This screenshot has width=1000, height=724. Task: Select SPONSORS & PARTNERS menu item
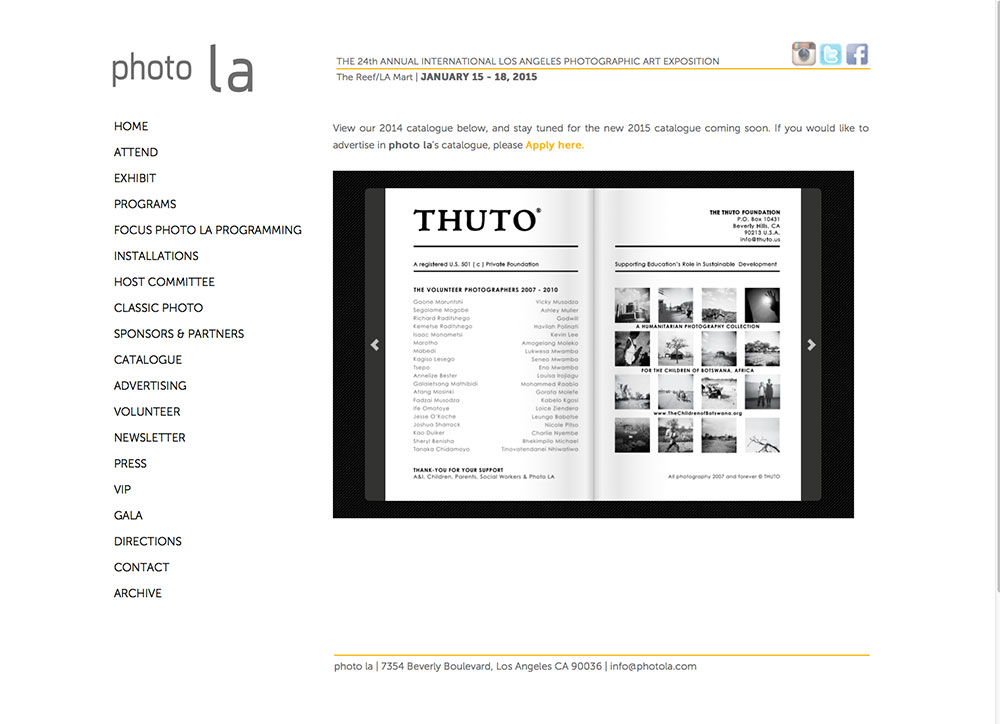click(x=179, y=334)
